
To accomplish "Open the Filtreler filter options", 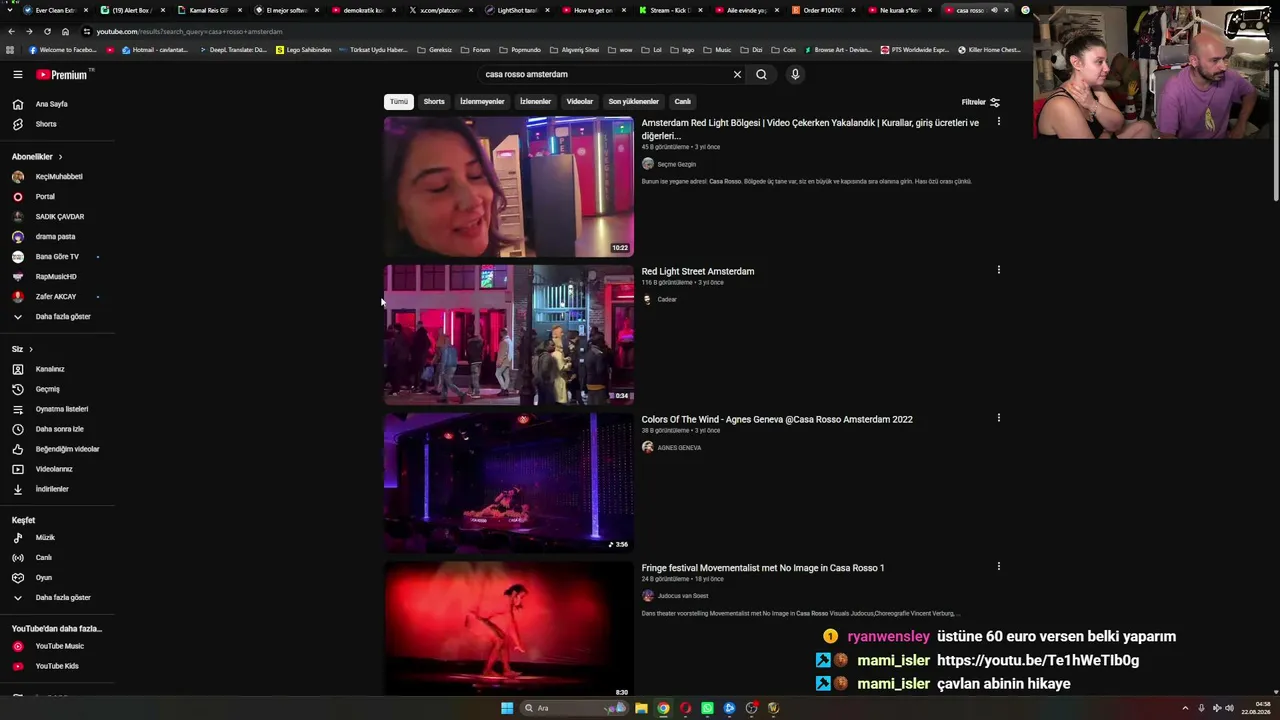I will pyautogui.click(x=980, y=102).
